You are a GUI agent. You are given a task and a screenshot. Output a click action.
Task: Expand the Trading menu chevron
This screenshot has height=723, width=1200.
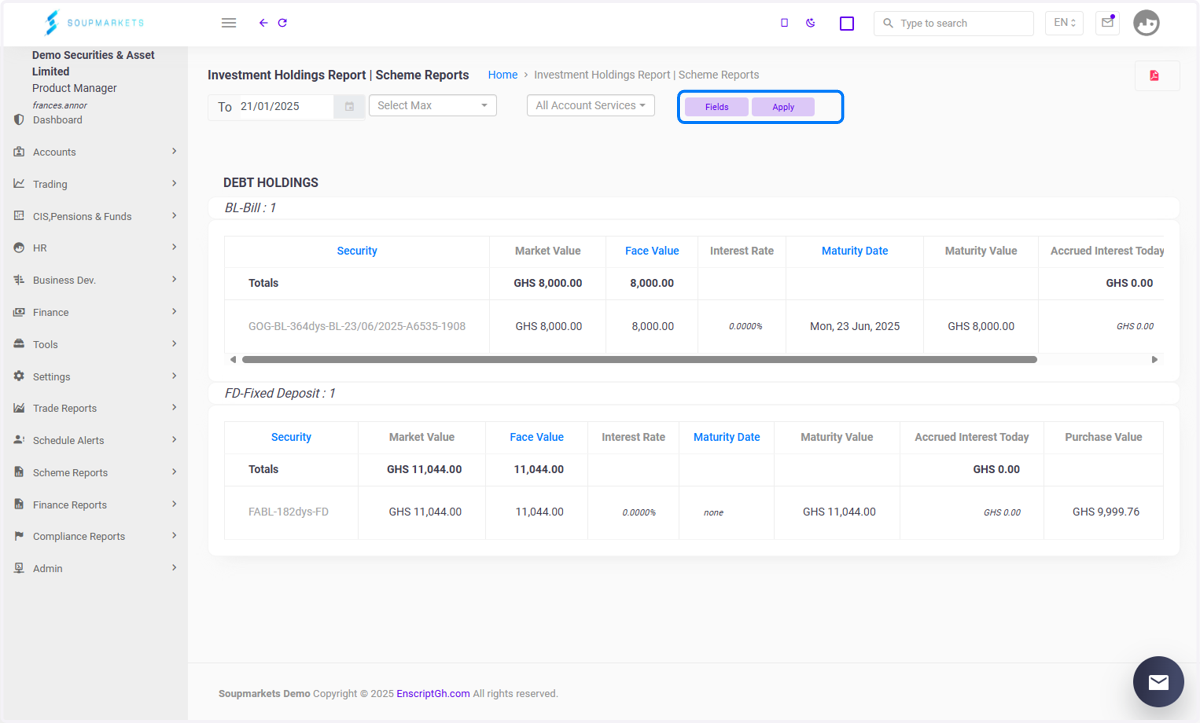point(174,183)
